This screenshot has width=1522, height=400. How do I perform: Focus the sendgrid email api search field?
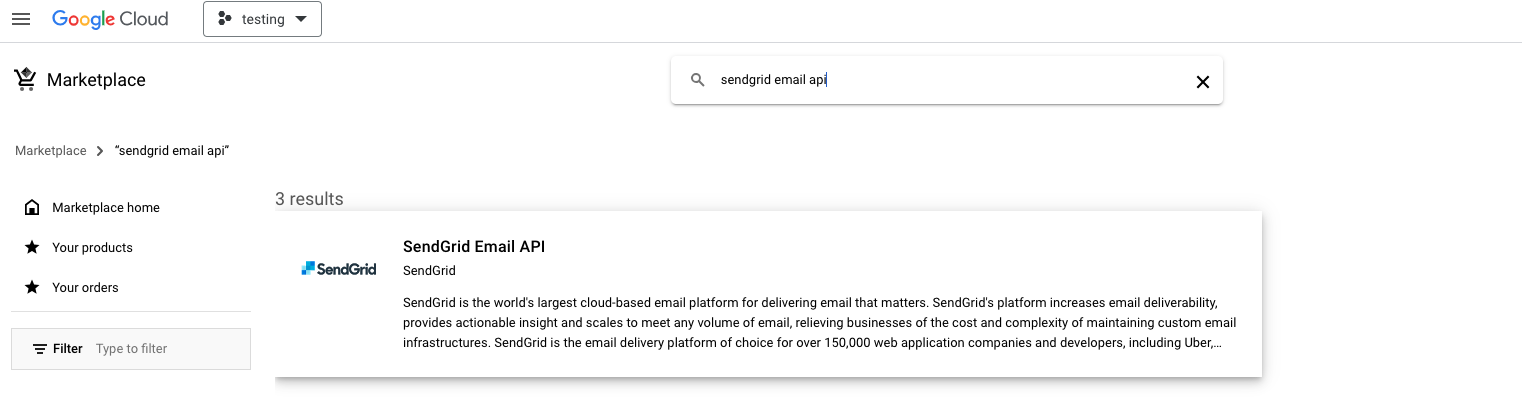tap(946, 80)
